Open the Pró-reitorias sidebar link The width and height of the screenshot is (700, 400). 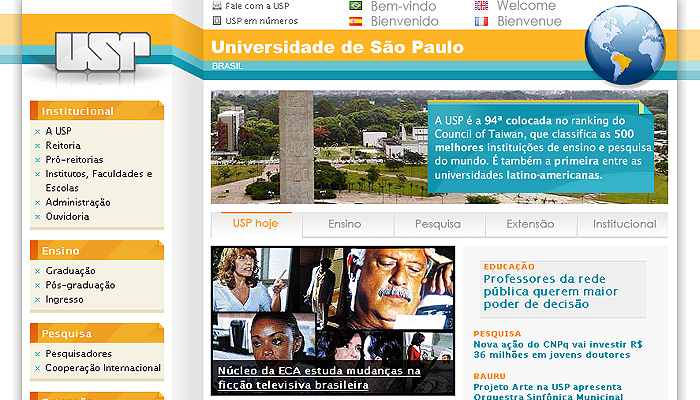74,160
